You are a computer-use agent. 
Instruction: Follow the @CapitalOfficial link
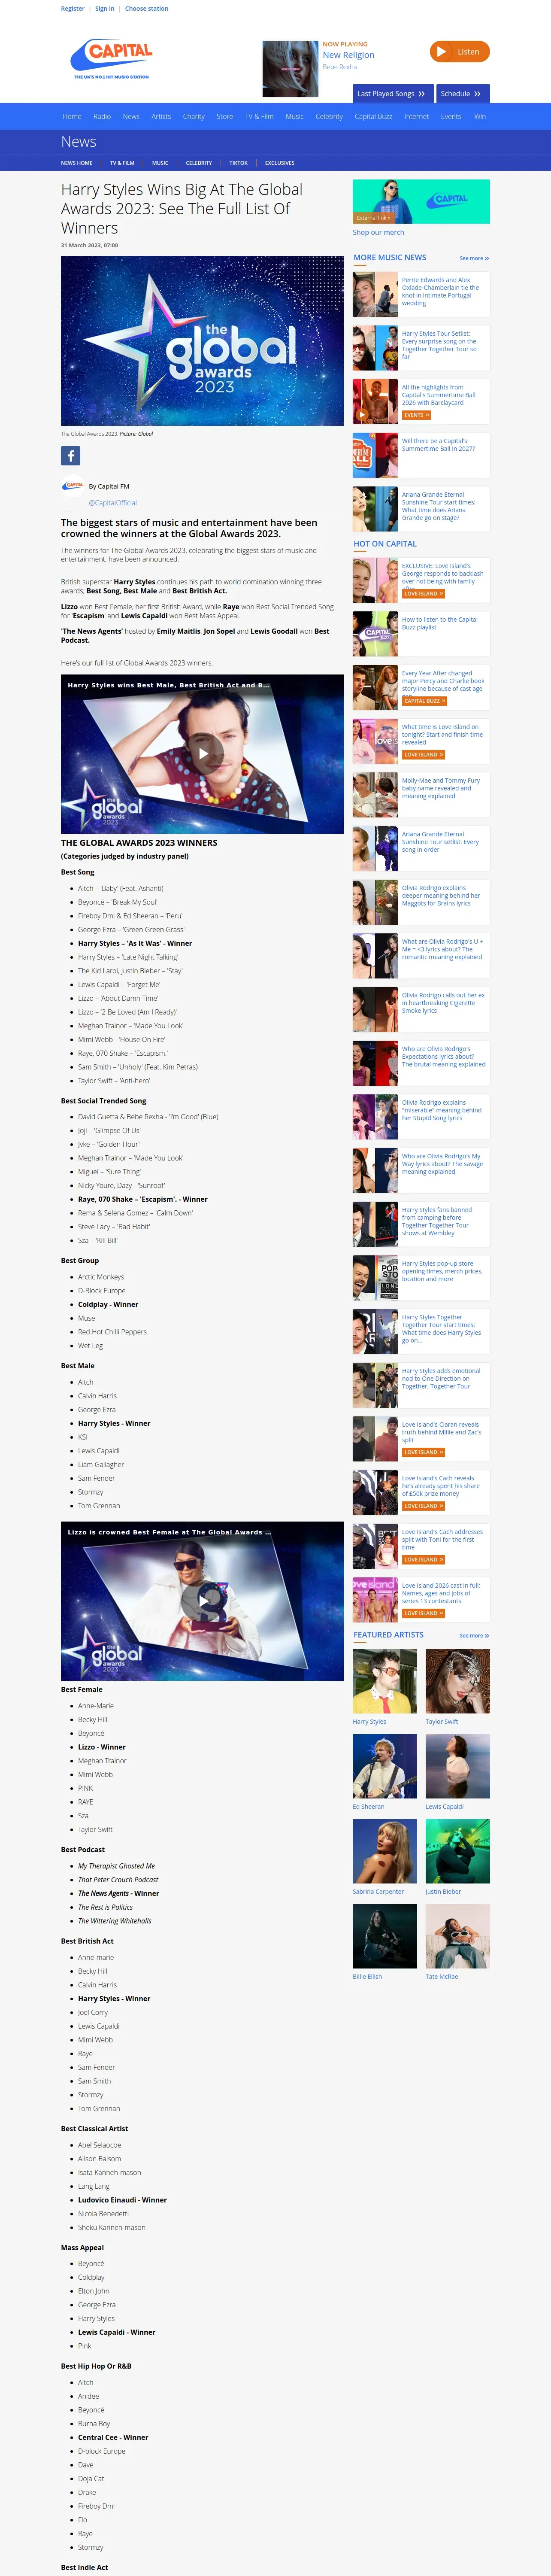click(113, 503)
